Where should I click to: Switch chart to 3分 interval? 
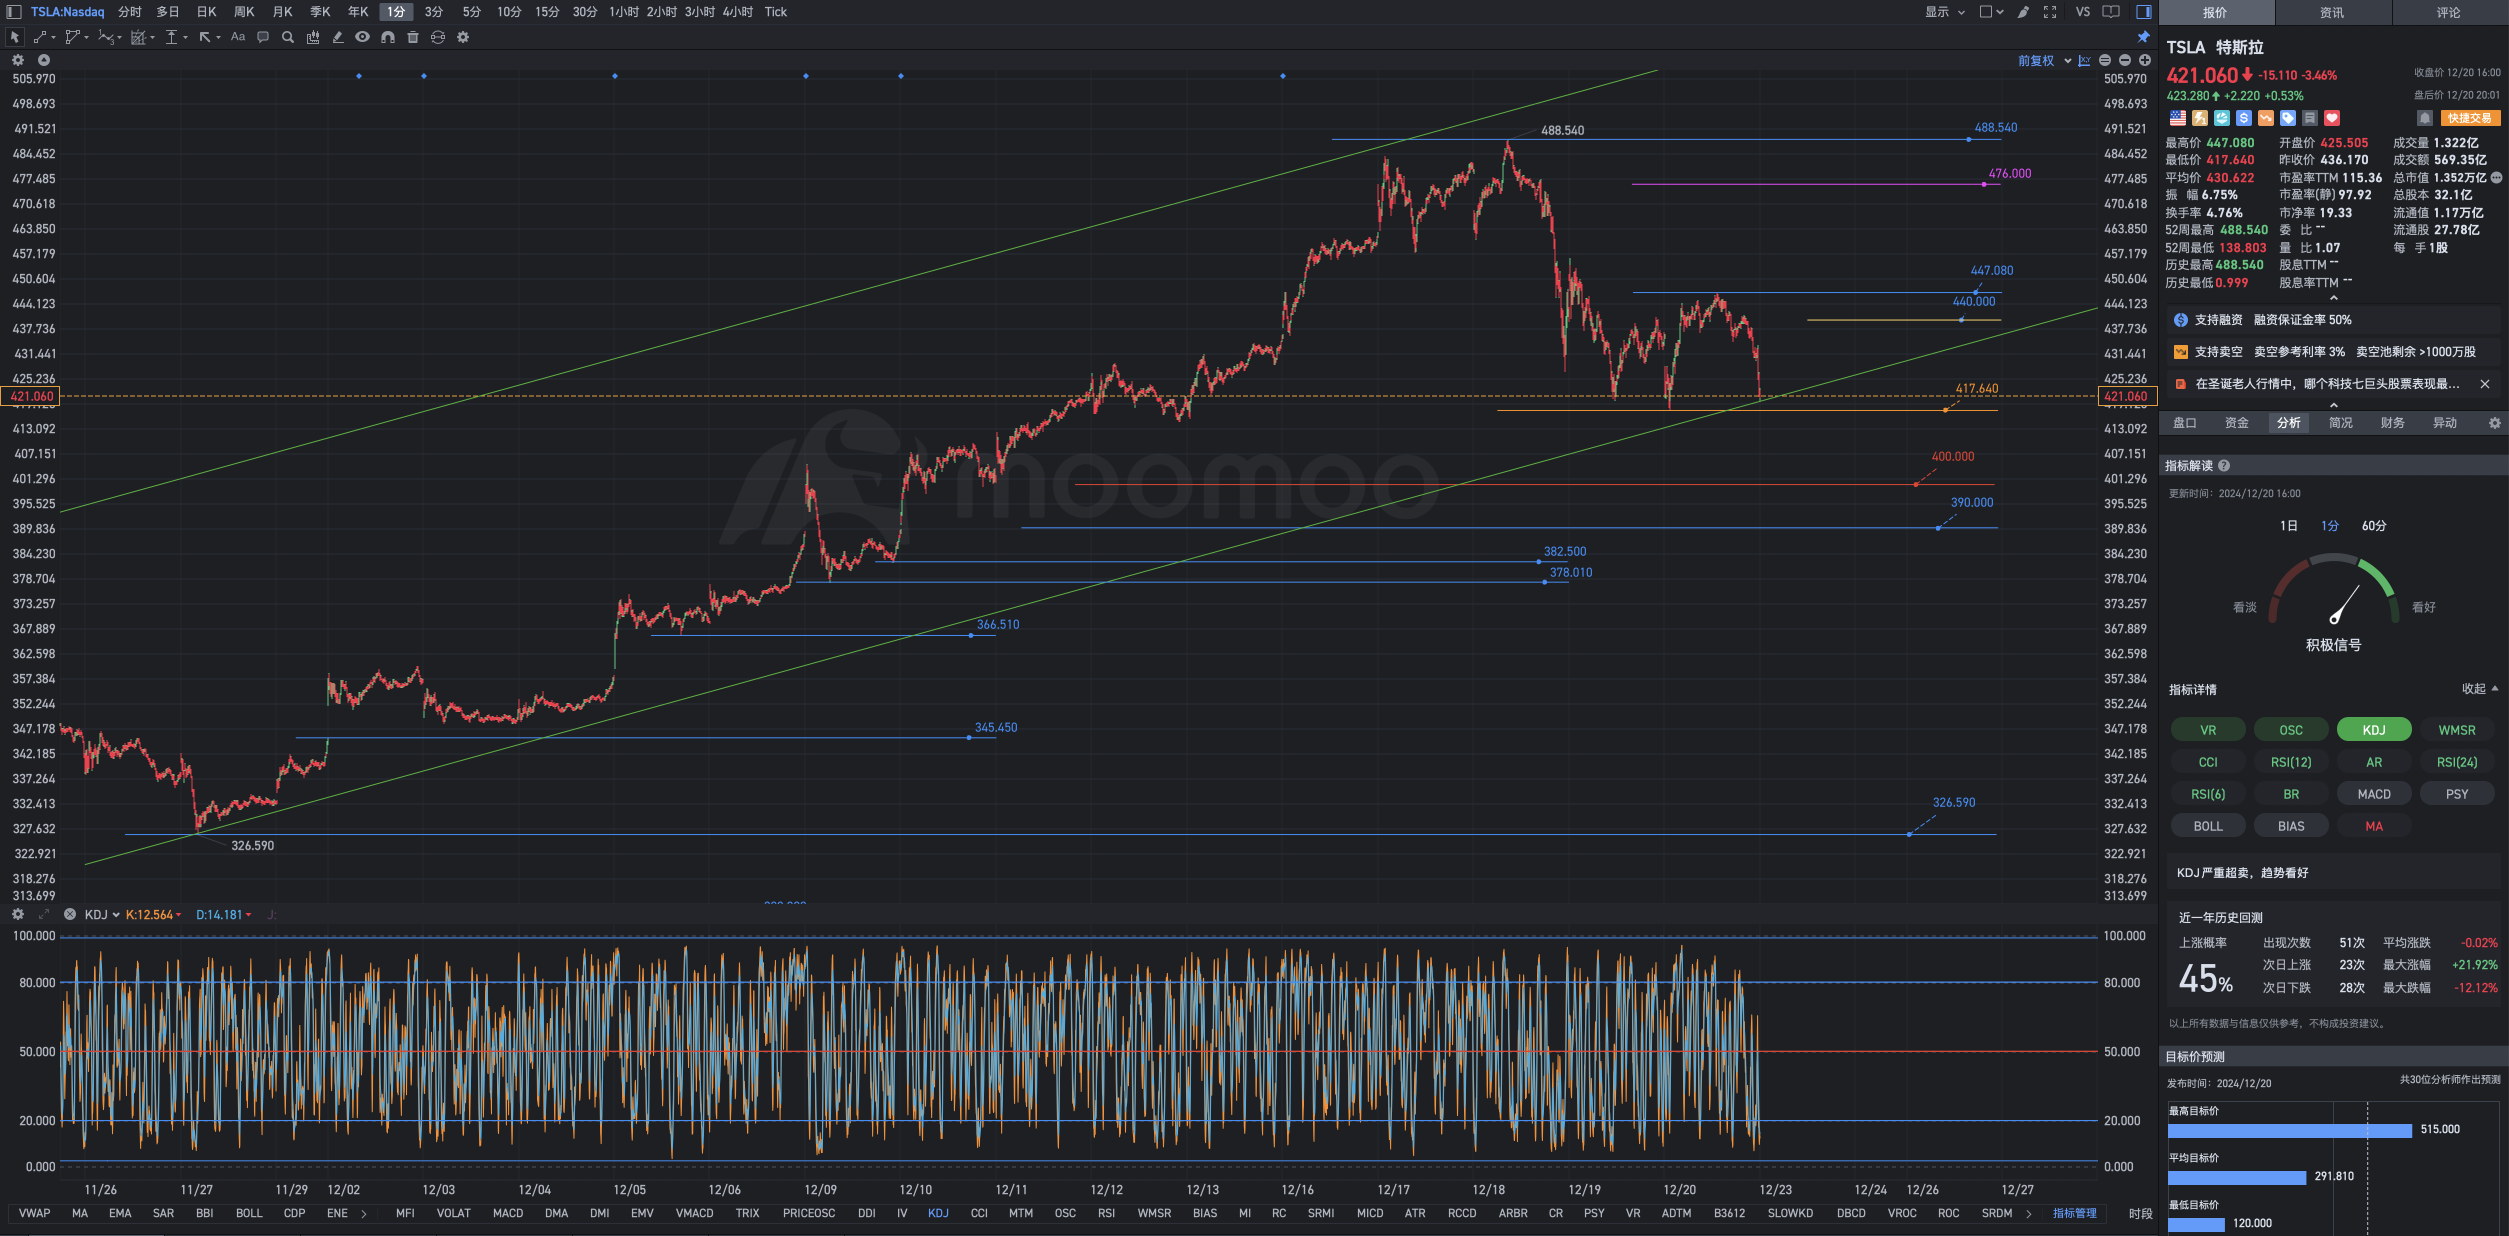click(x=434, y=12)
